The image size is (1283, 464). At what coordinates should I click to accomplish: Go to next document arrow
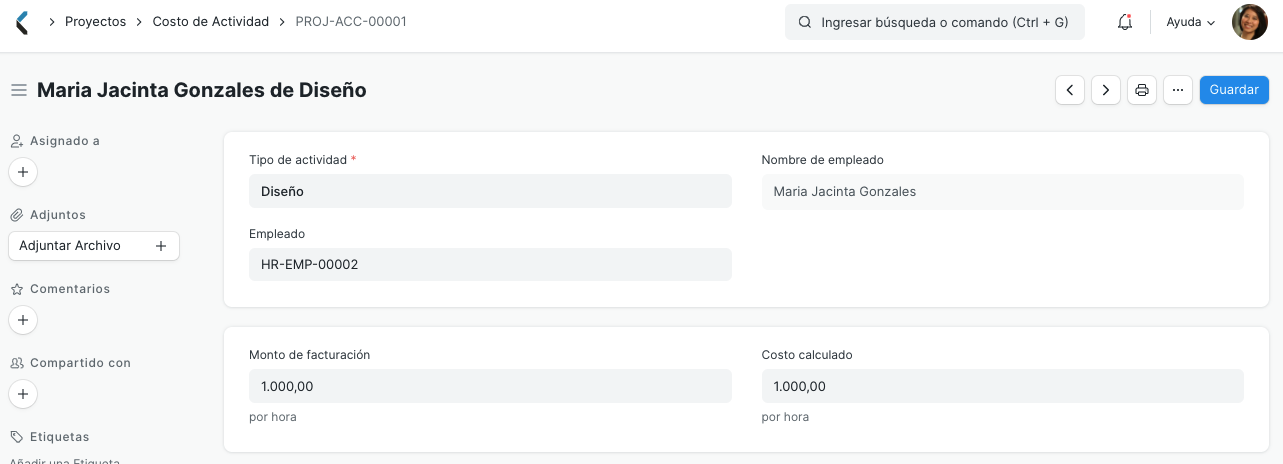1105,90
